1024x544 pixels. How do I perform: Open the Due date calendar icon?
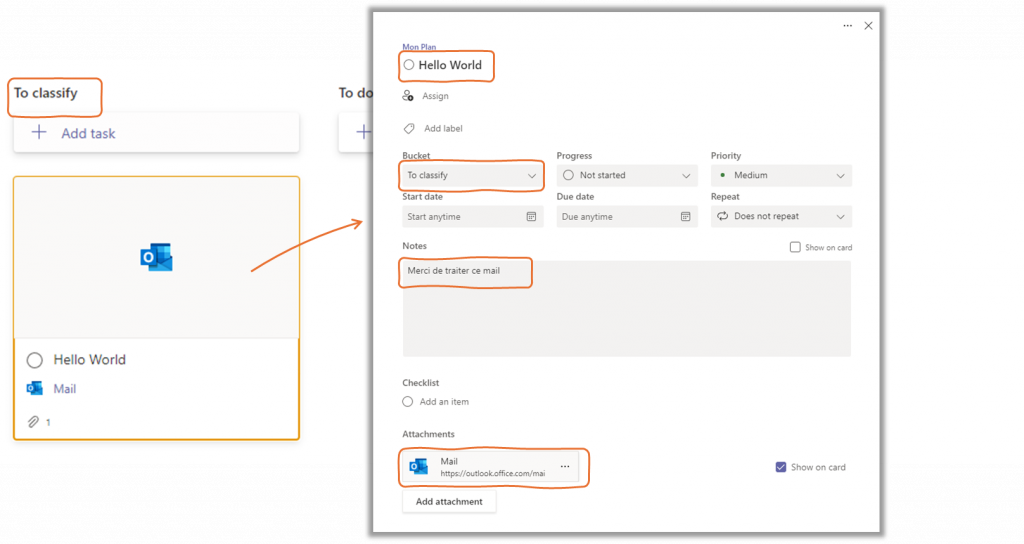click(x=685, y=217)
